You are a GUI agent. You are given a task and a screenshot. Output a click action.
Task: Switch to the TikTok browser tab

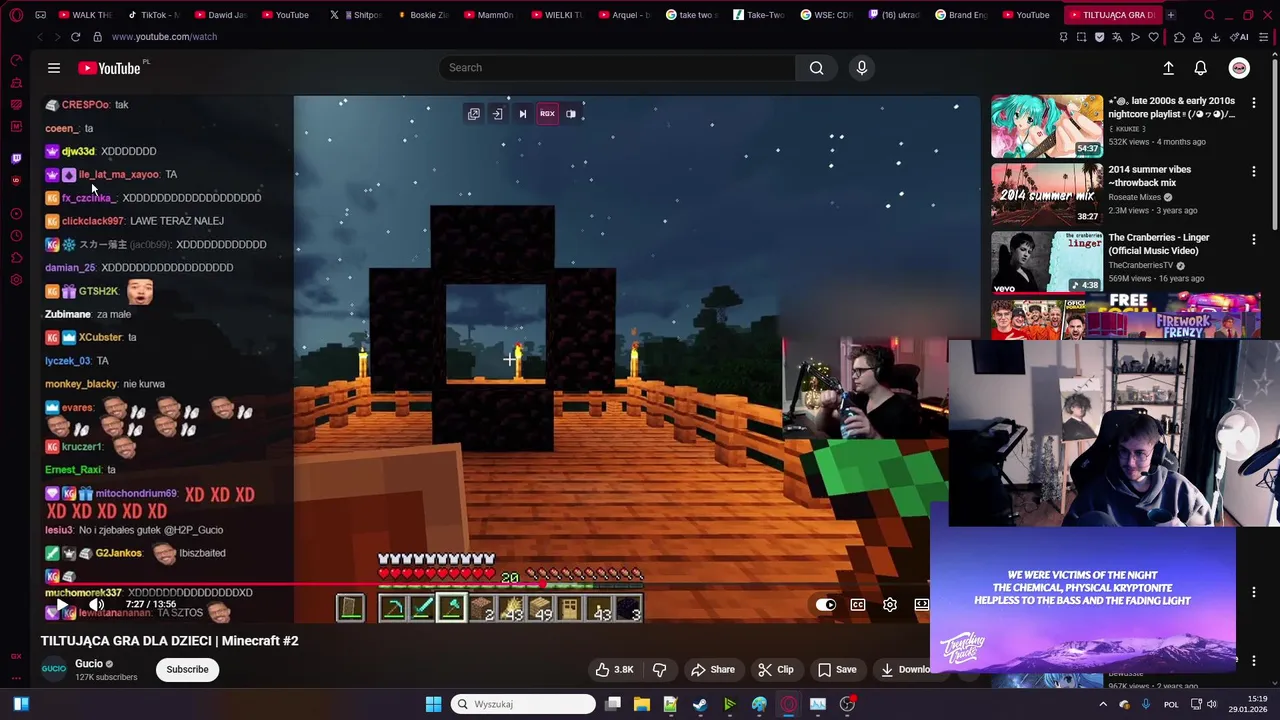pyautogui.click(x=154, y=15)
